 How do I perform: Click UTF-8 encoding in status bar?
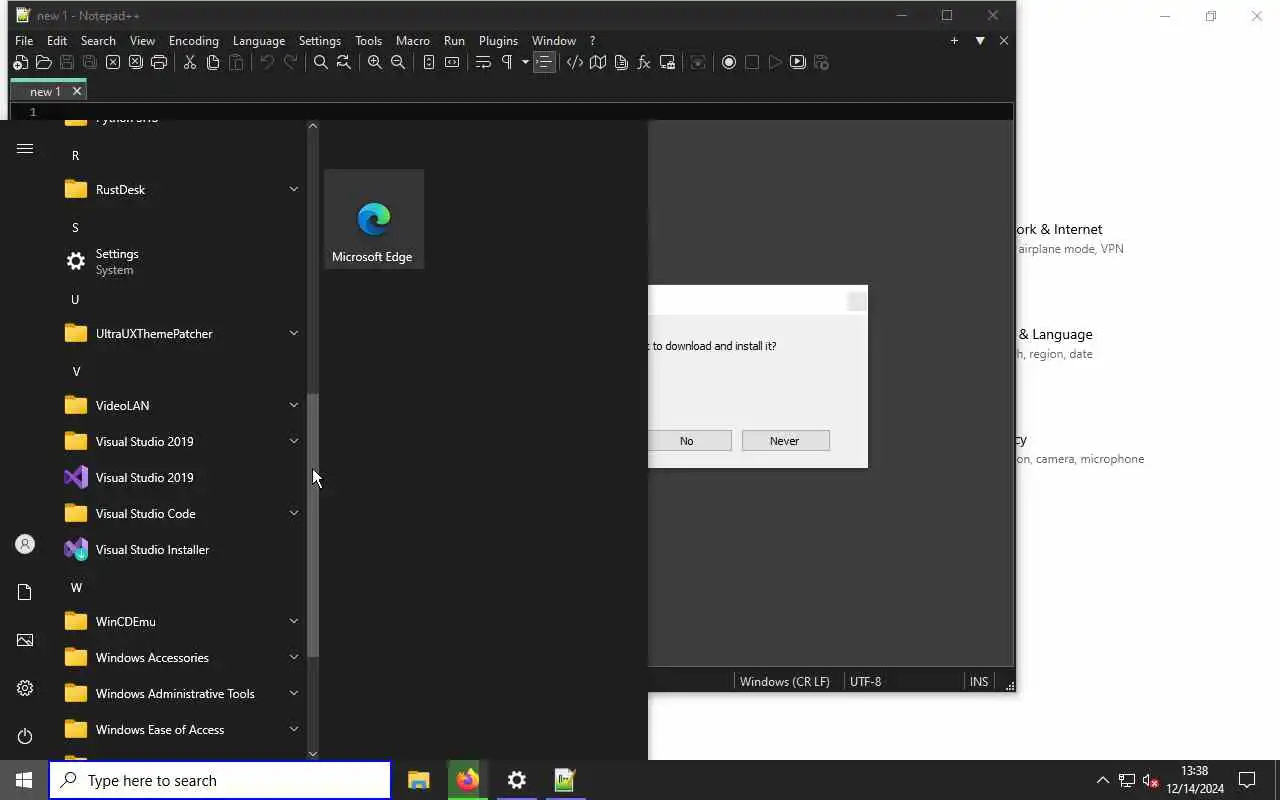tap(866, 681)
